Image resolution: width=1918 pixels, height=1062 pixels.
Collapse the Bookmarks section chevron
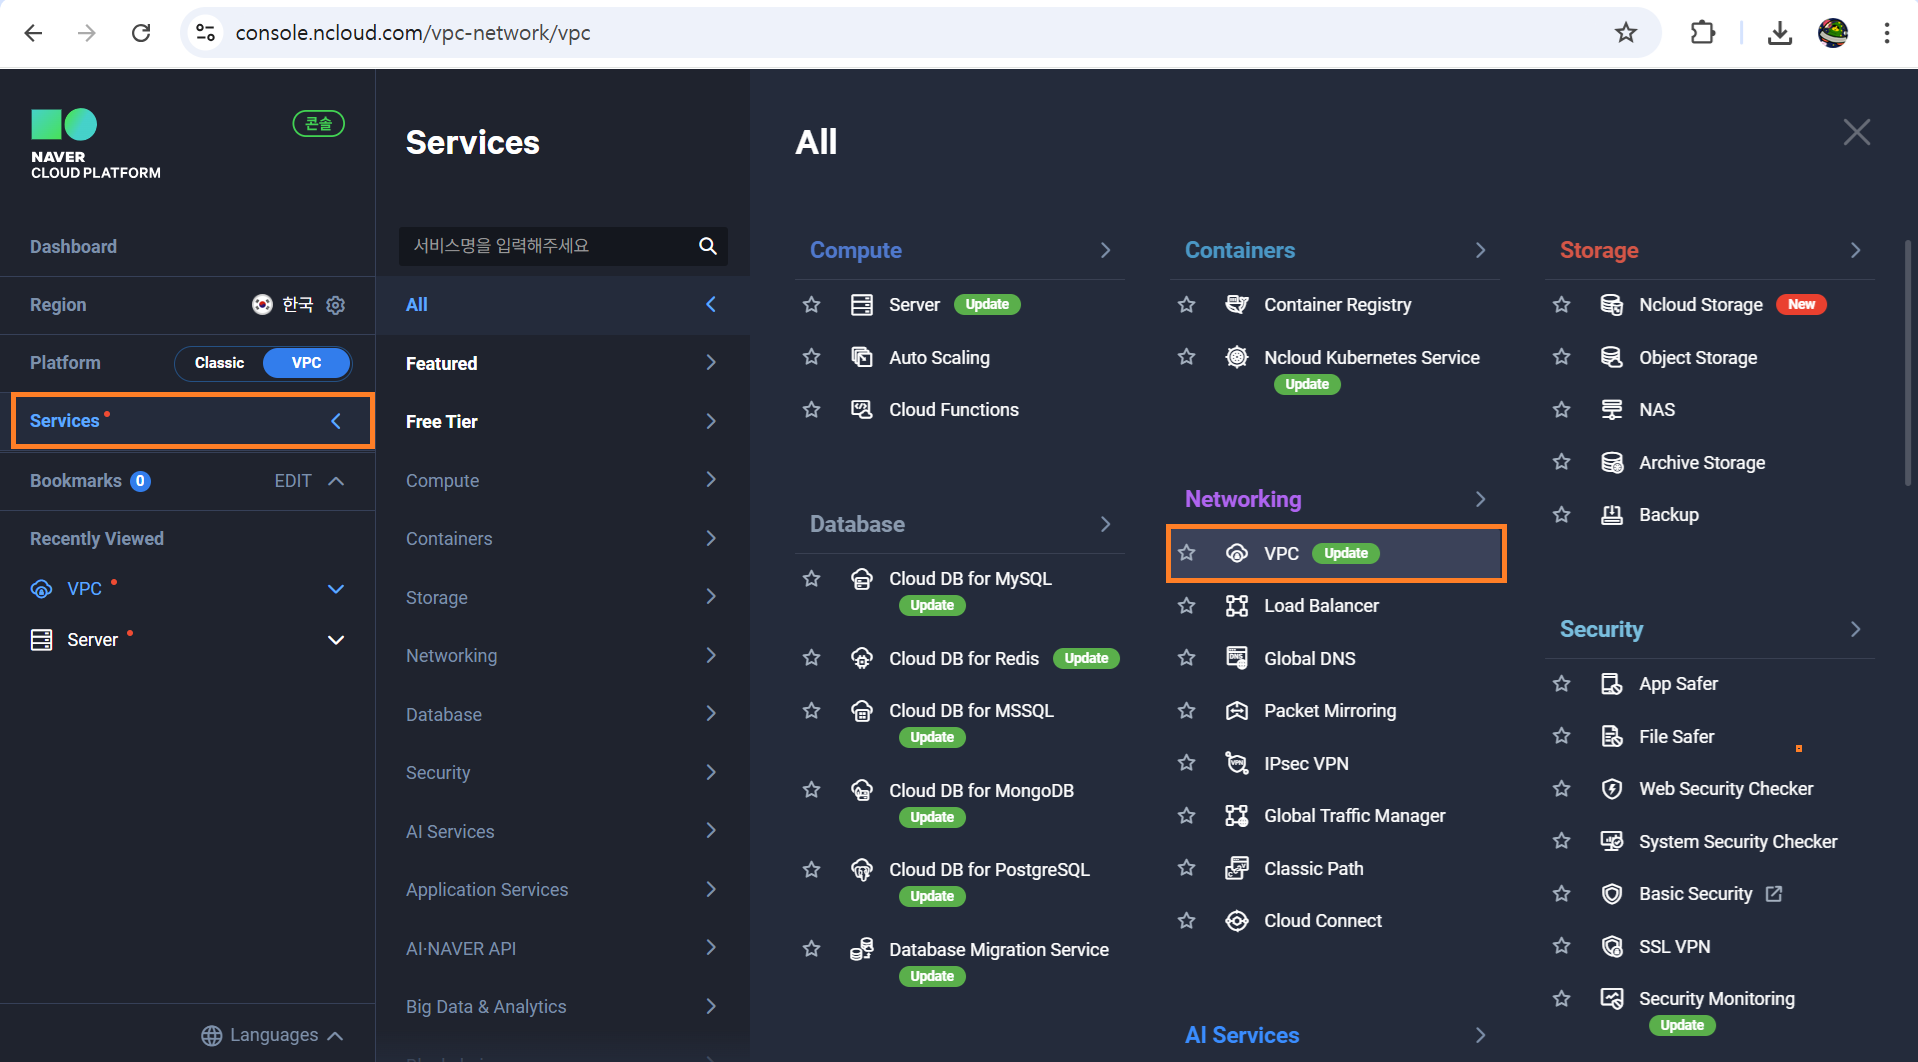coord(336,481)
